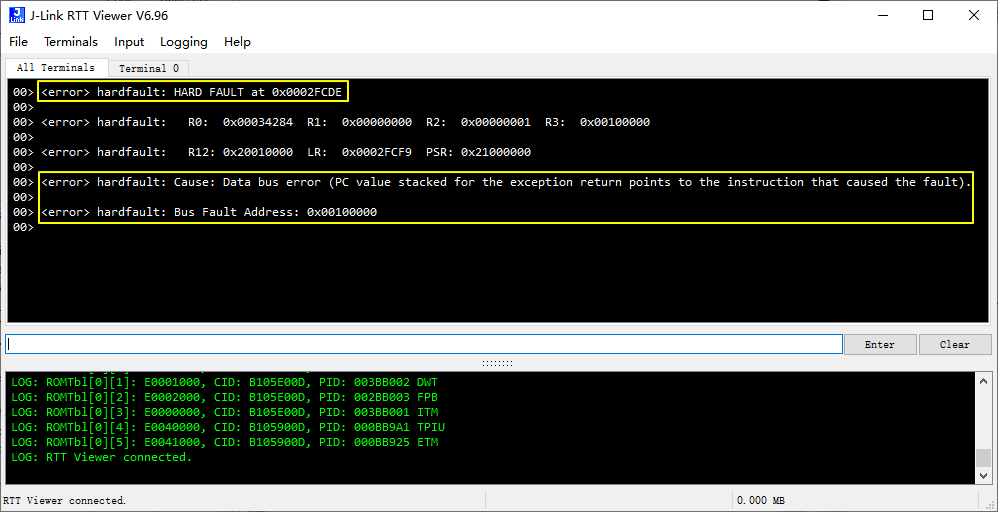
Task: Click the R12: 0x20010000 register line
Action: 286,152
